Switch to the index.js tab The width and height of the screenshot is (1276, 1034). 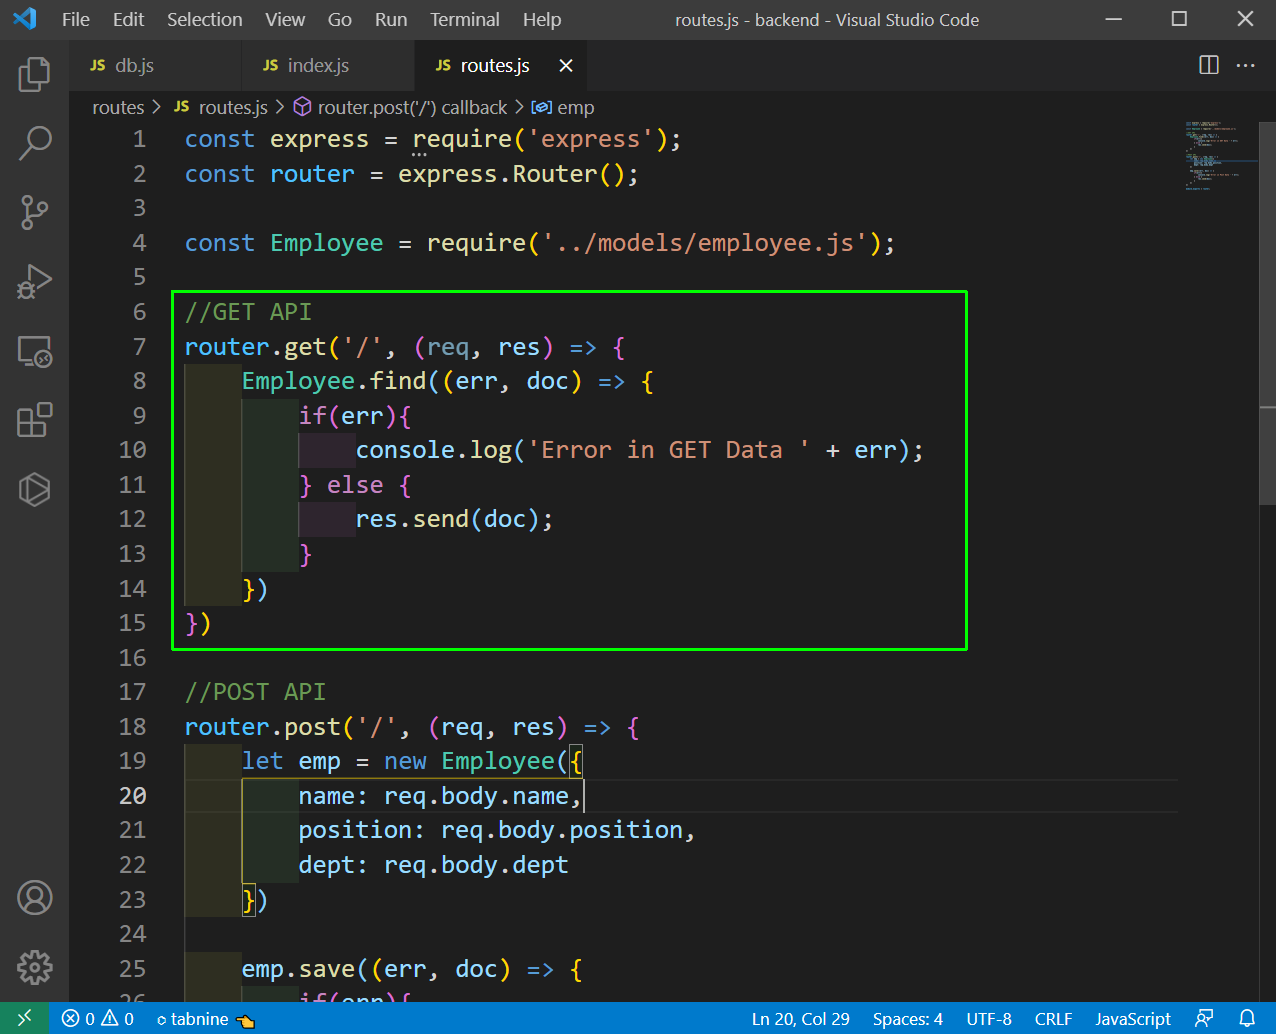pos(328,65)
